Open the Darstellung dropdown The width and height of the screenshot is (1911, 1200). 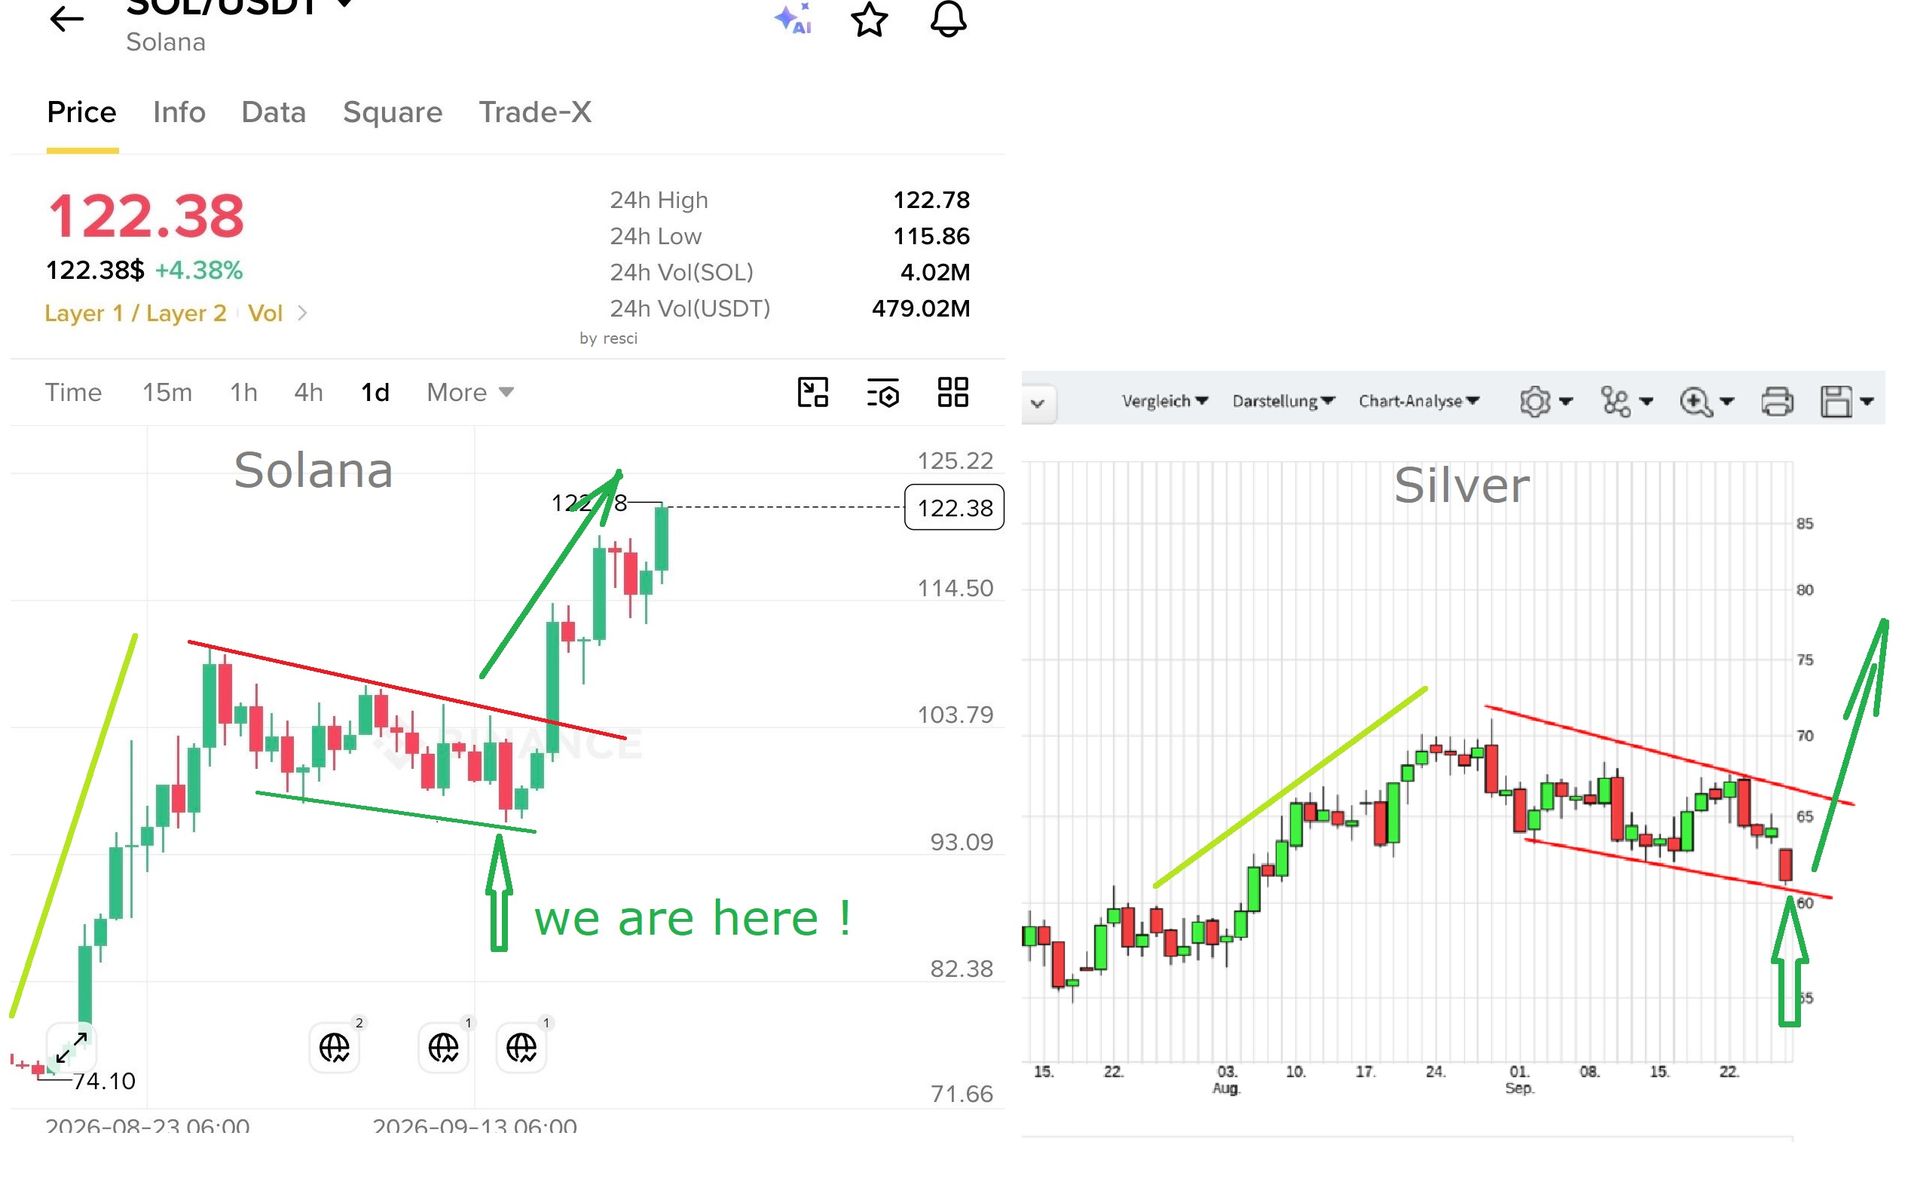[1283, 401]
